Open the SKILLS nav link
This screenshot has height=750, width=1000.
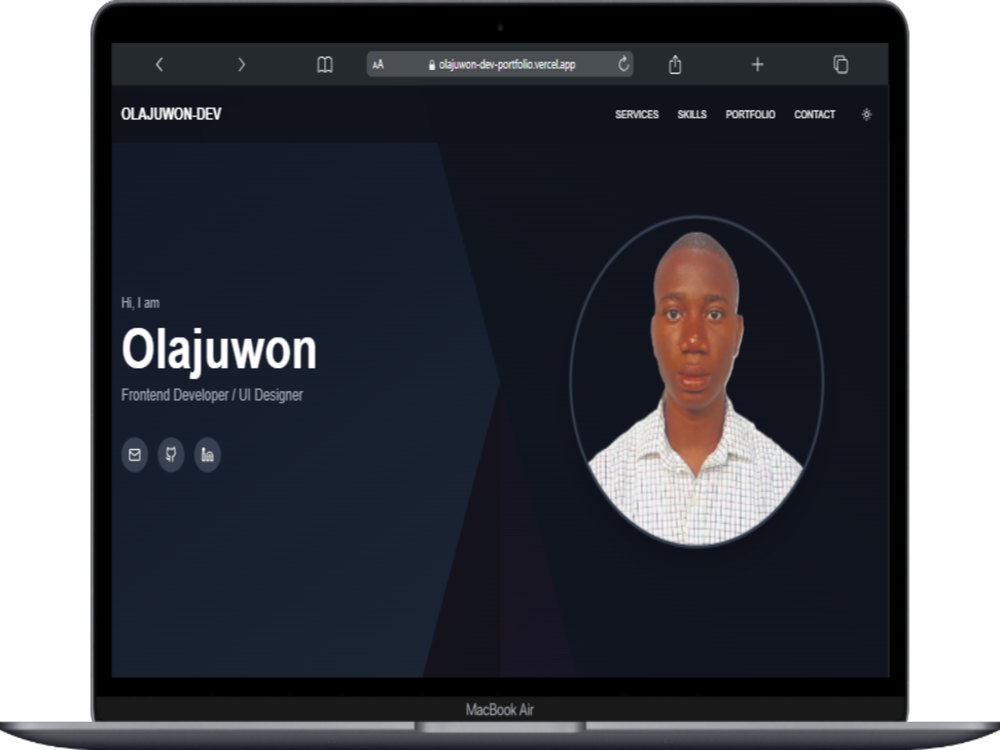692,114
